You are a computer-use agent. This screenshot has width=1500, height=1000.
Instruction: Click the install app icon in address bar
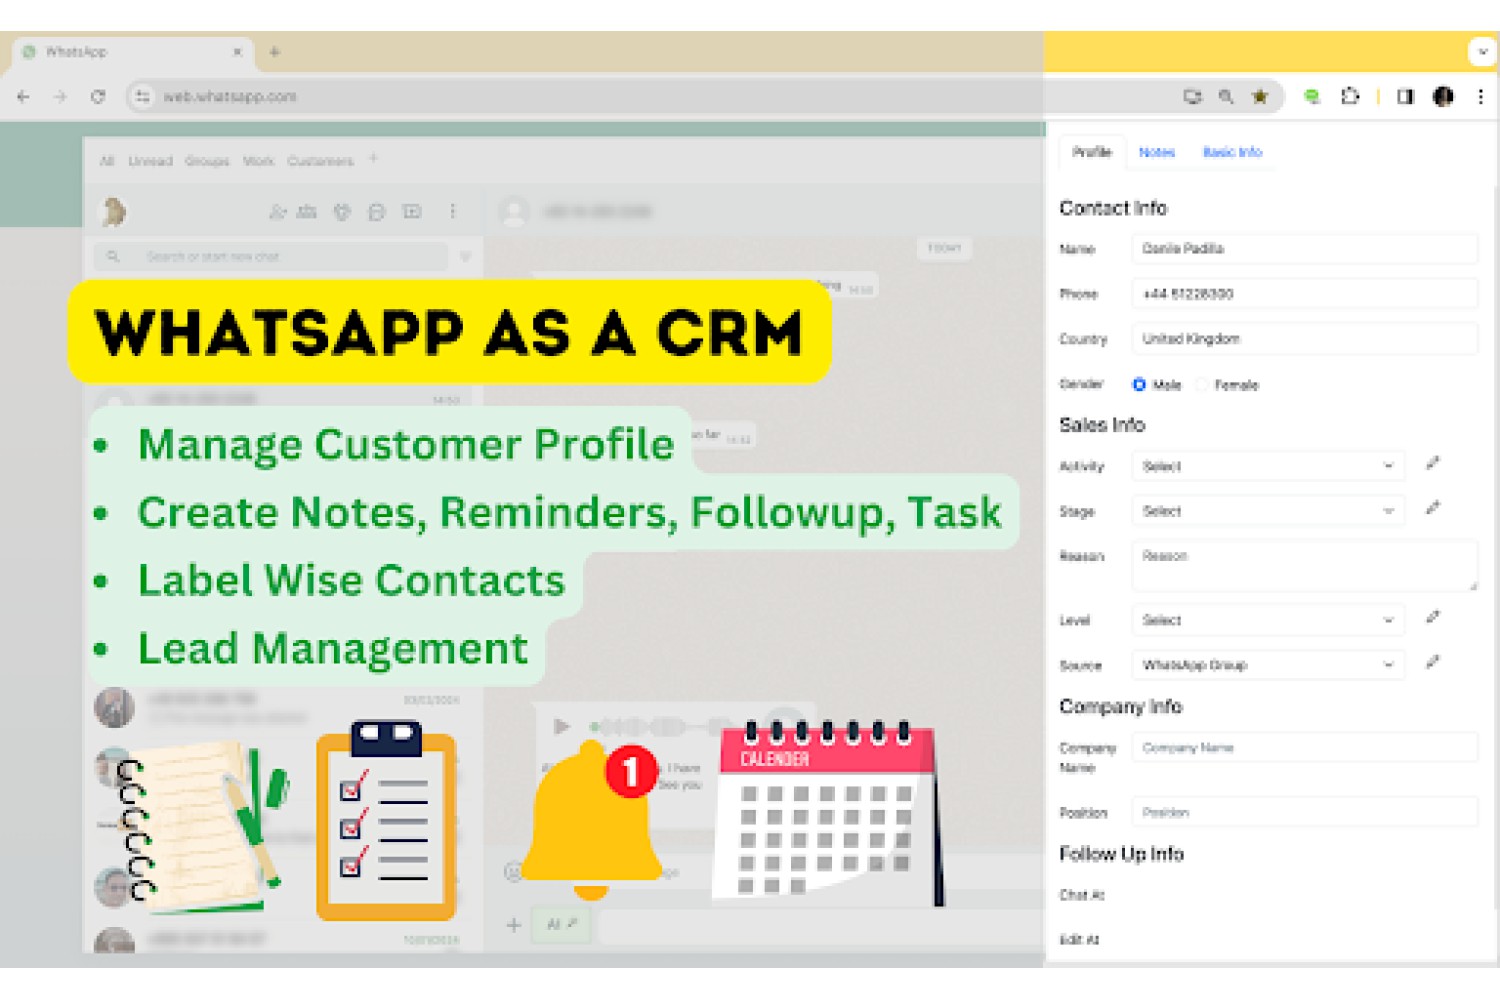1192,97
